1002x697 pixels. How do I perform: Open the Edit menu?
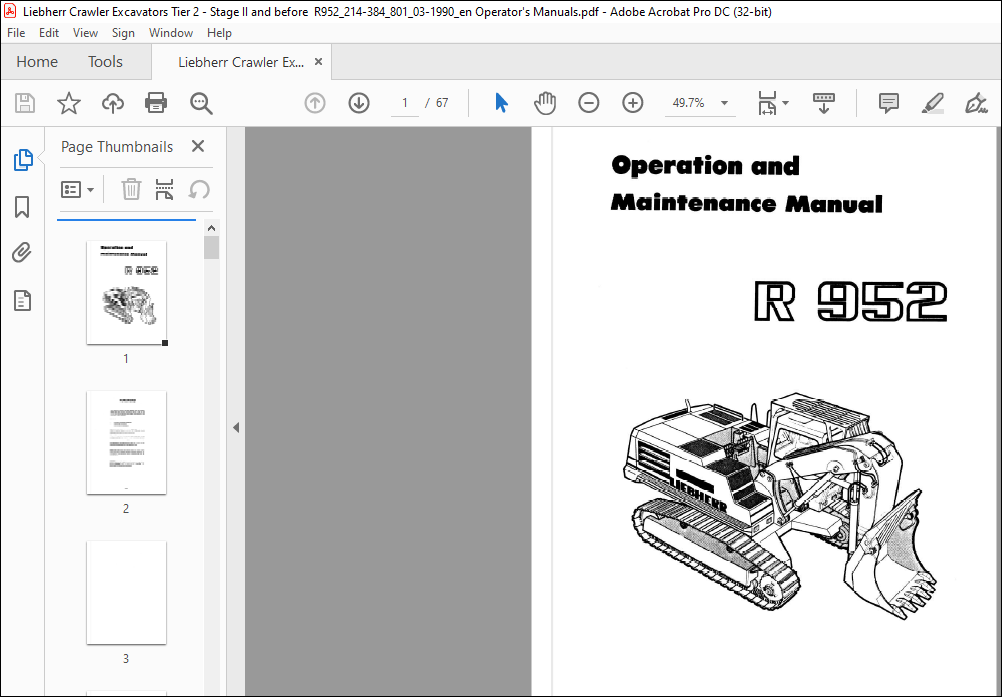[x=49, y=33]
